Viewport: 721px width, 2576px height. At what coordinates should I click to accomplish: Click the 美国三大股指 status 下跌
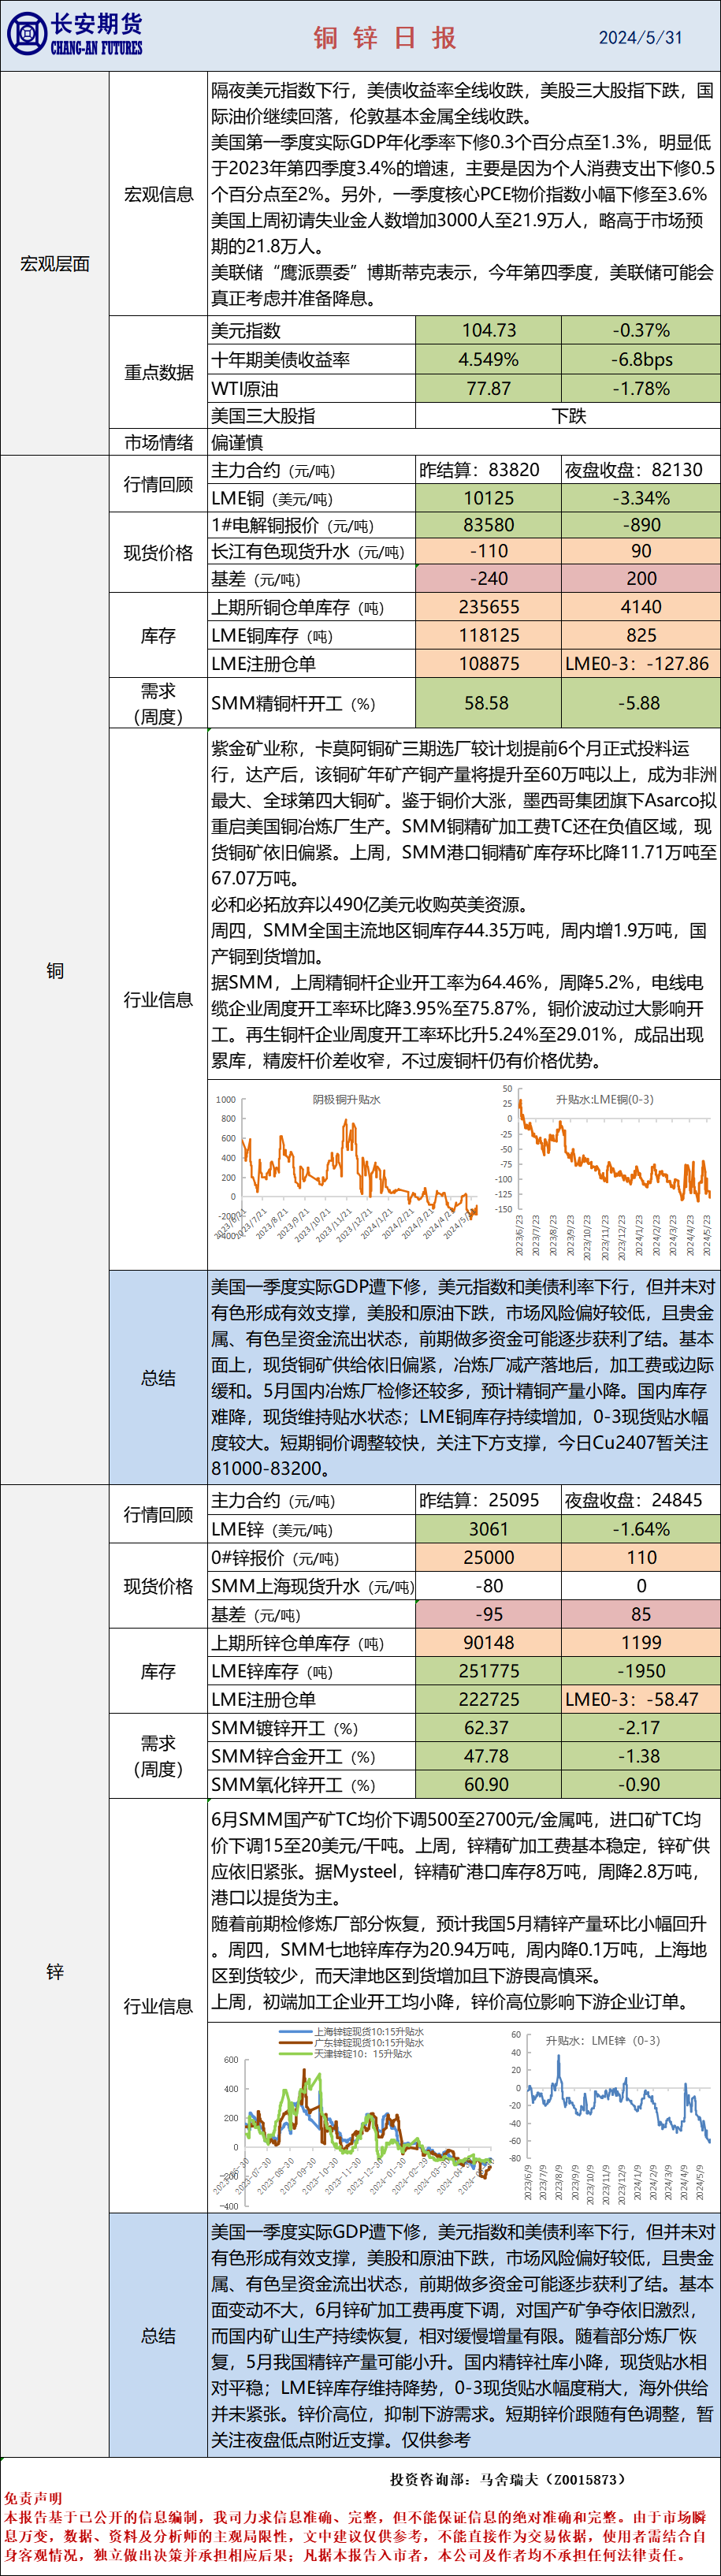pyautogui.click(x=568, y=415)
